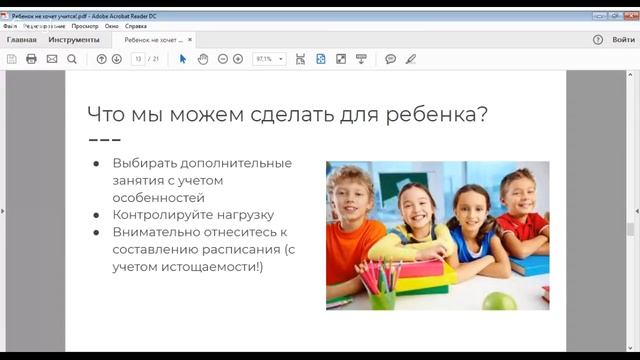This screenshot has height=360, width=640.
Task: Click the fit width scrolling icon
Action: pyautogui.click(x=300, y=59)
